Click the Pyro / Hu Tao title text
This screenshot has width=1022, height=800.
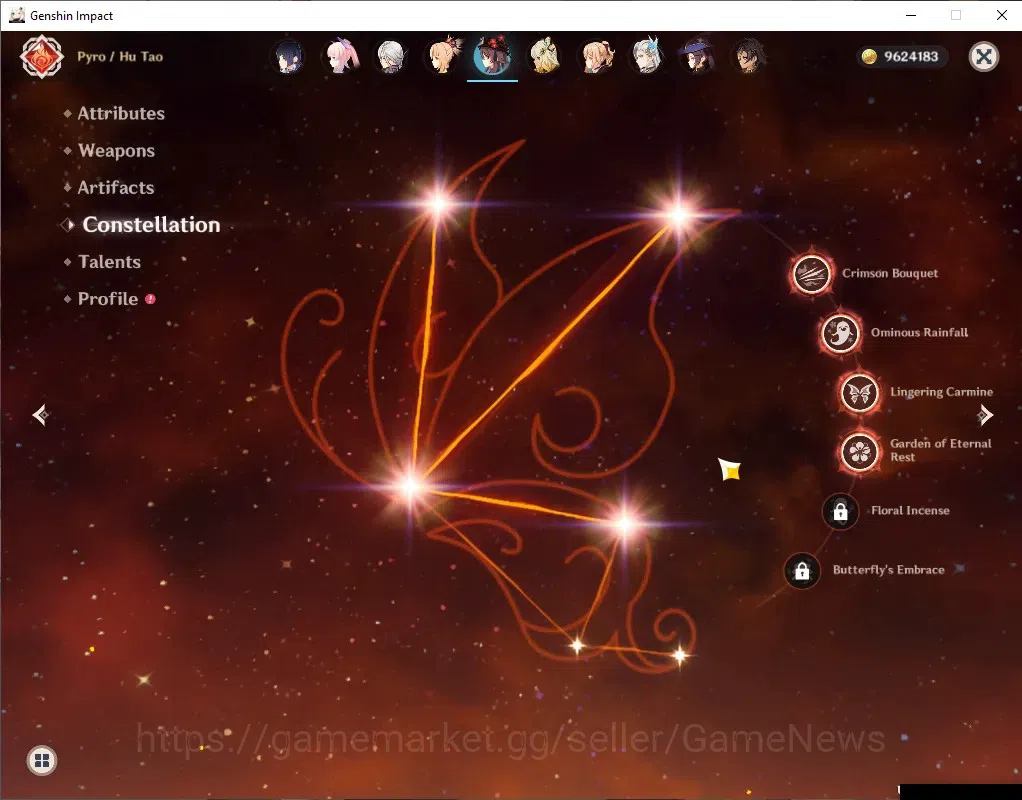120,57
